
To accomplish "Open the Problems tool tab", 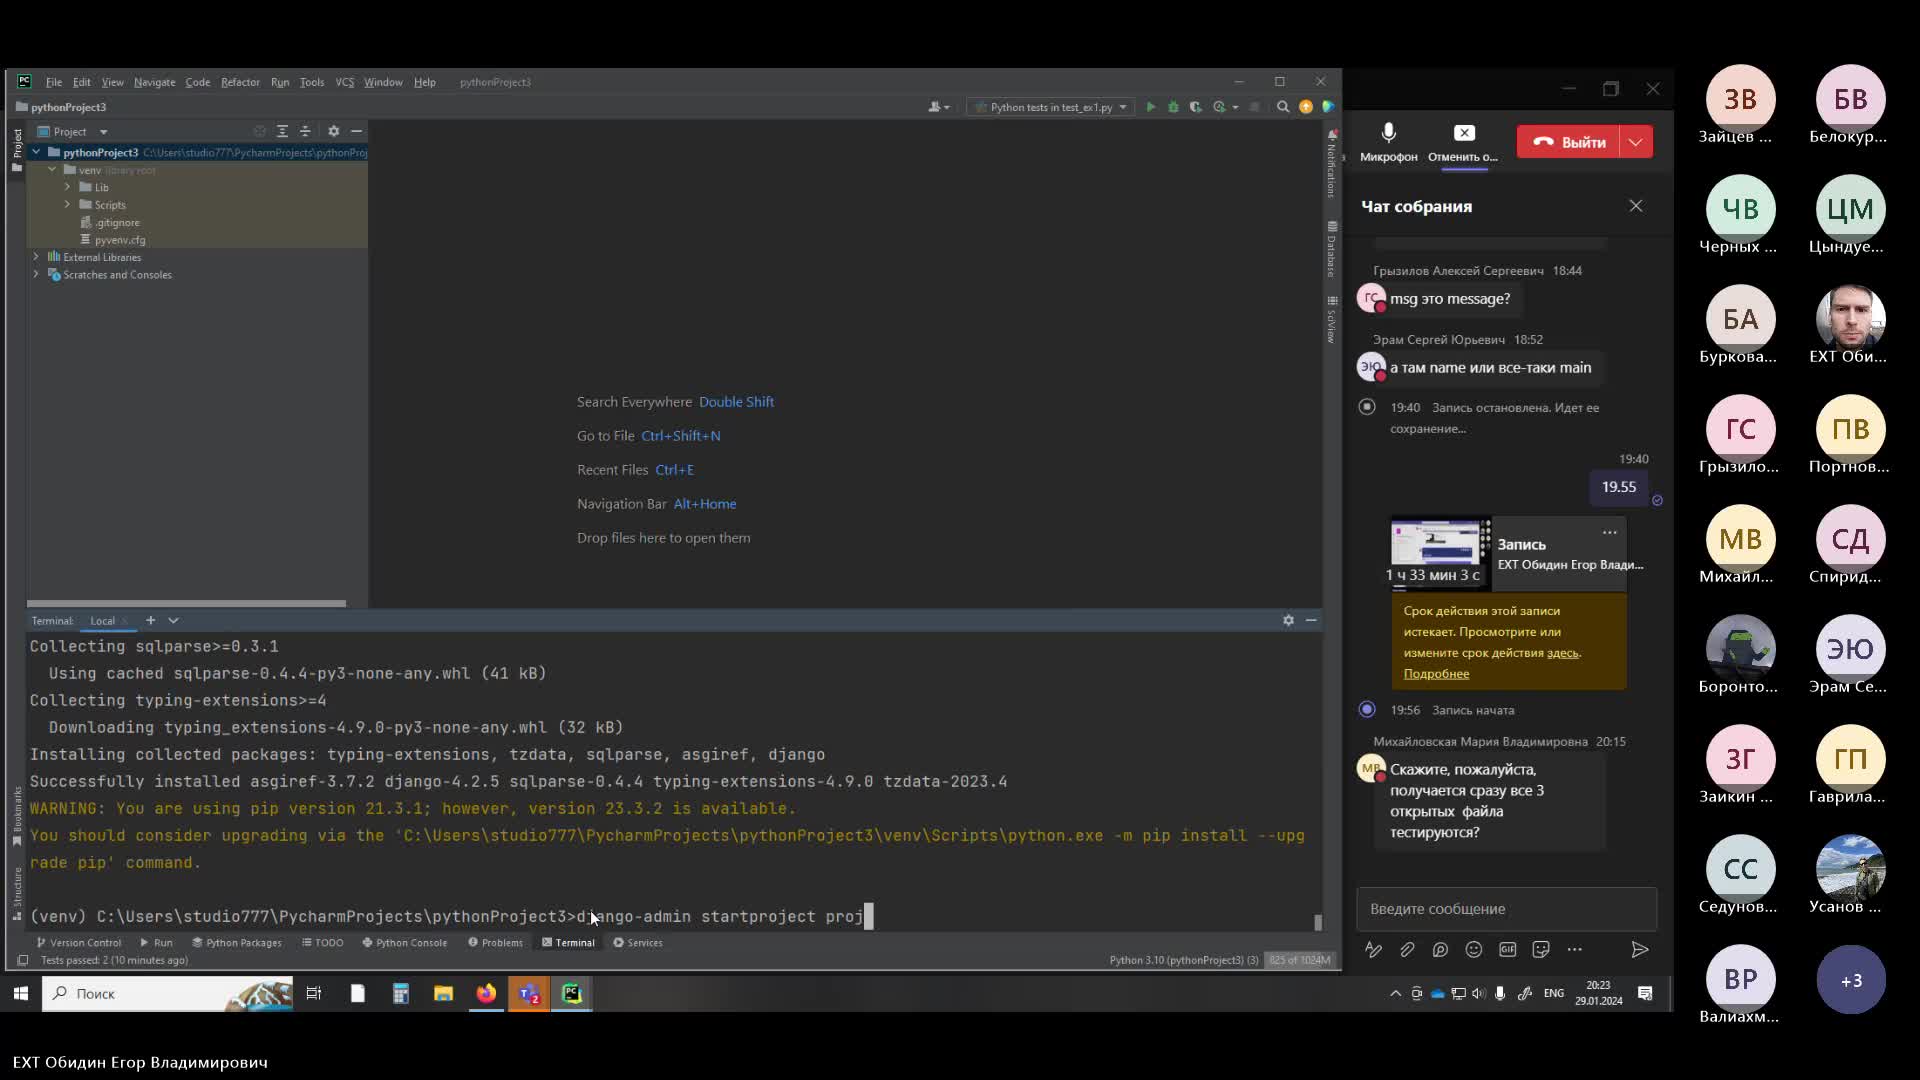I will [494, 942].
